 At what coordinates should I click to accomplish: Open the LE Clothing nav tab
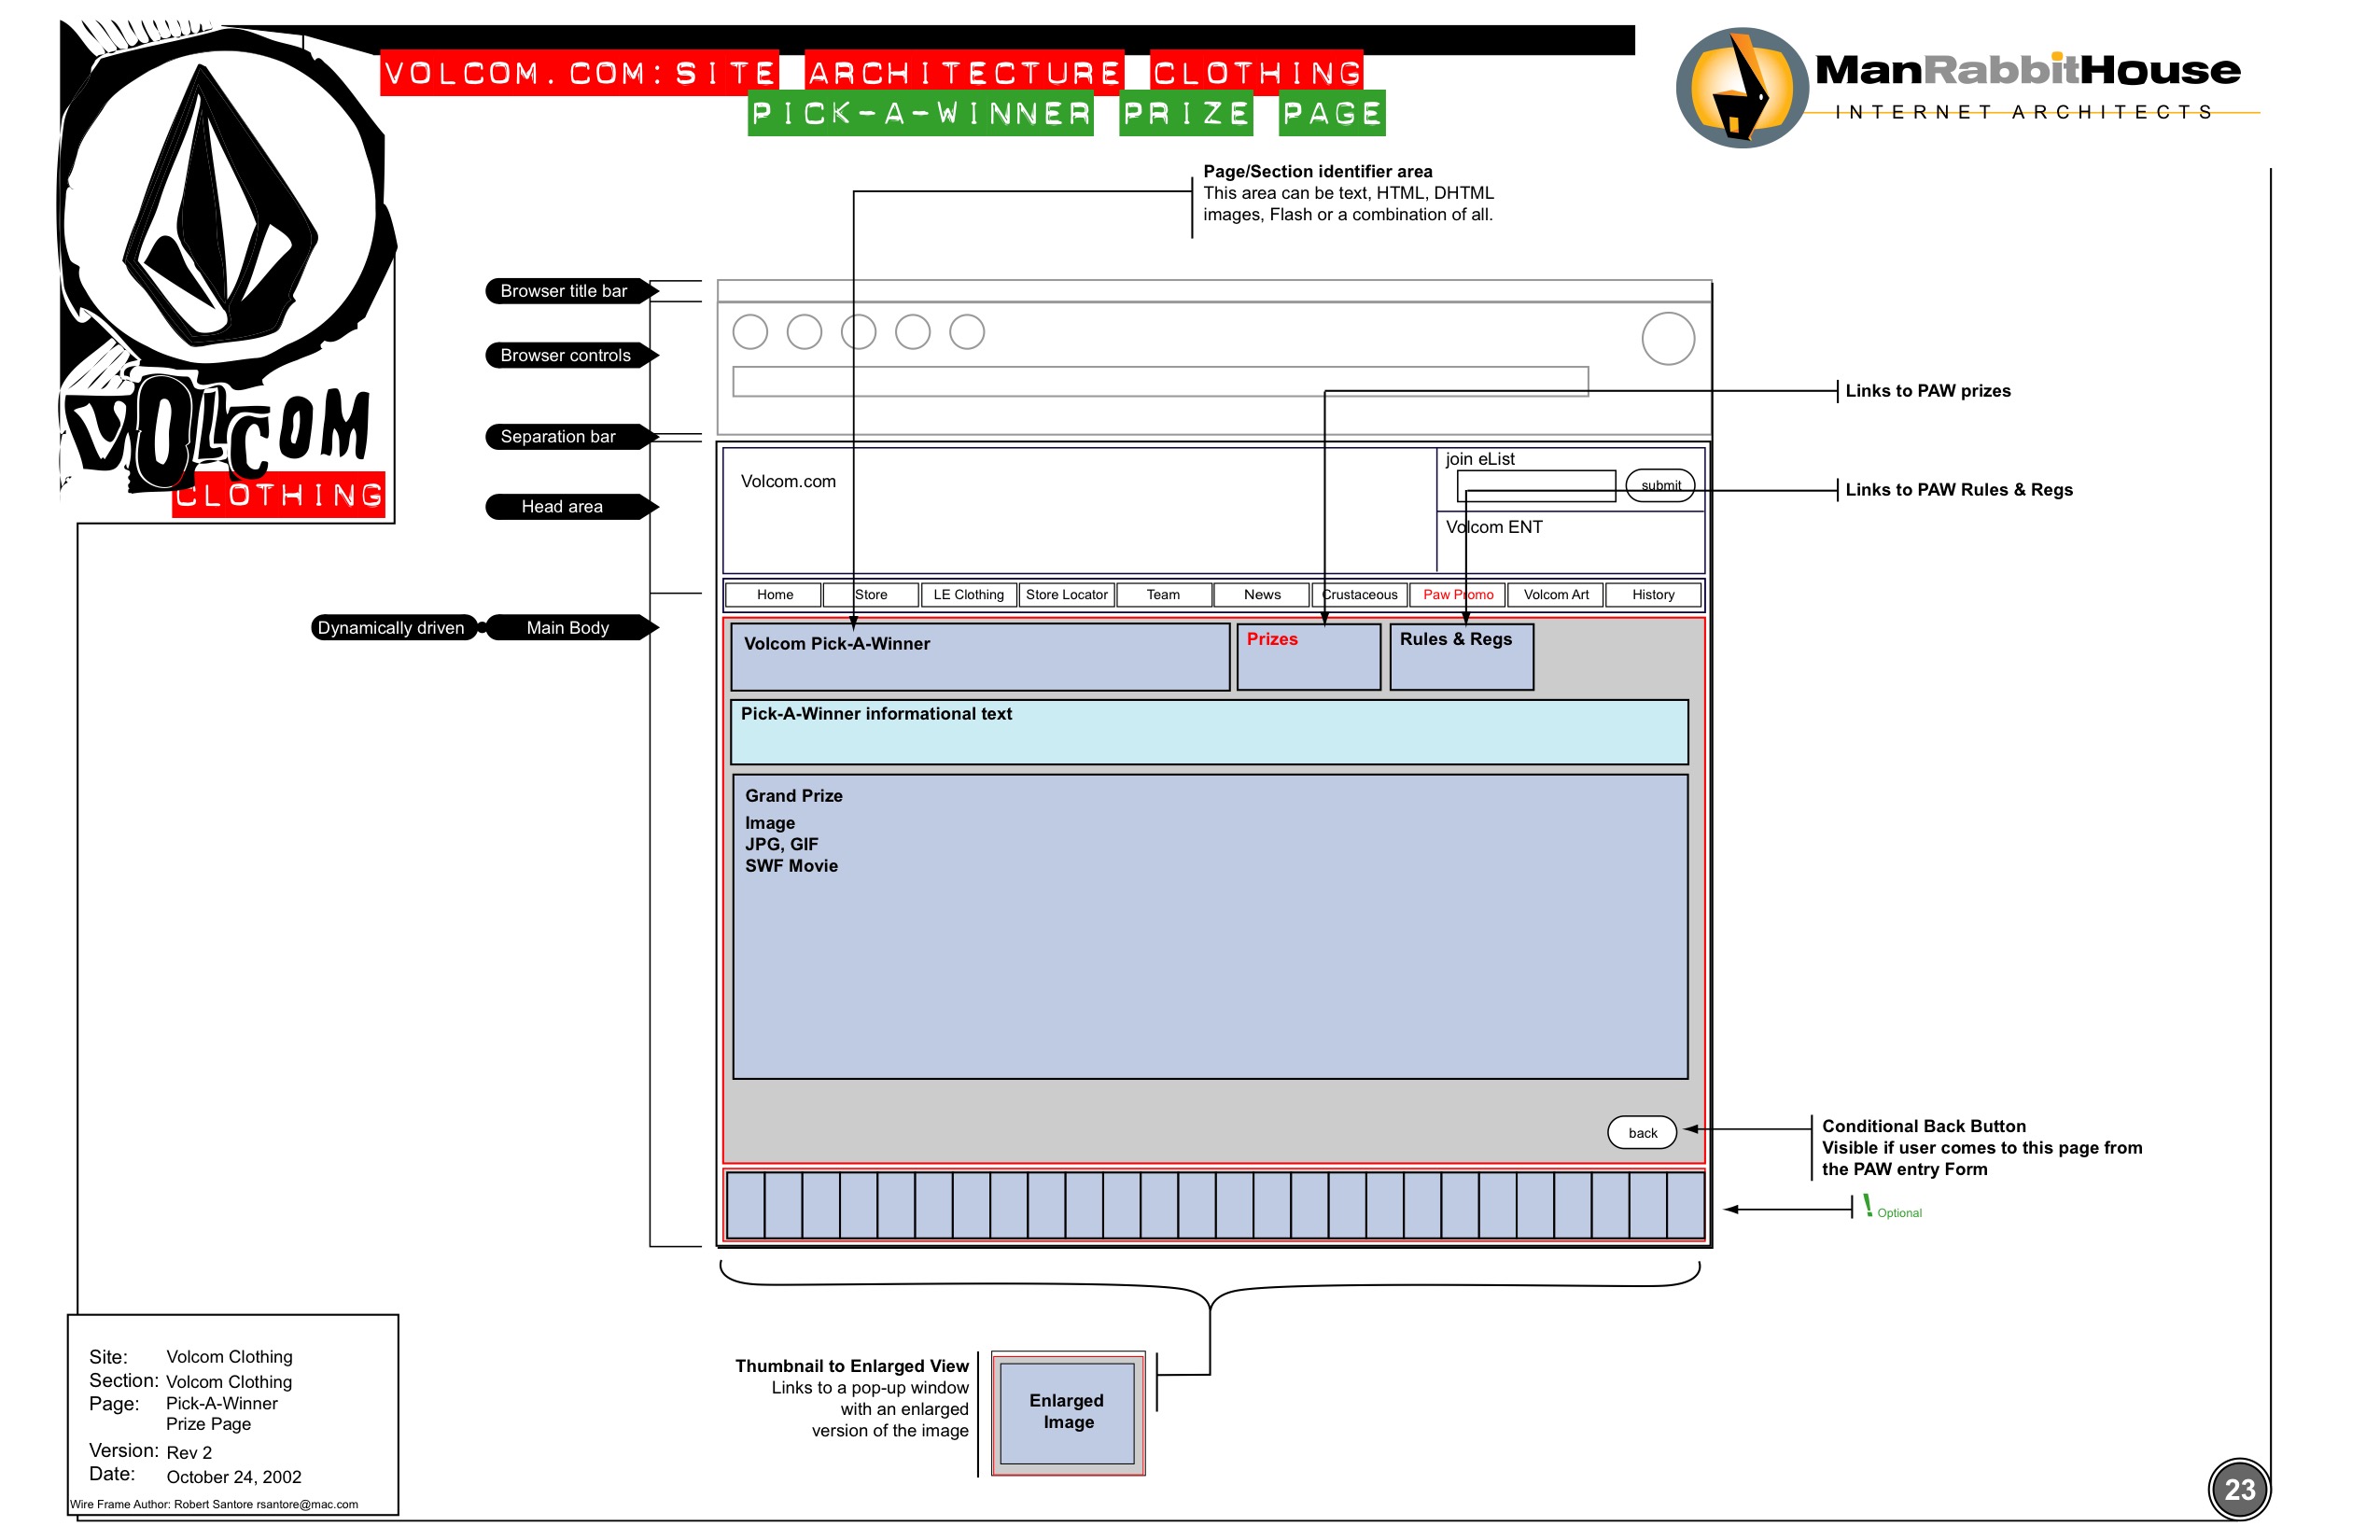pyautogui.click(x=968, y=595)
